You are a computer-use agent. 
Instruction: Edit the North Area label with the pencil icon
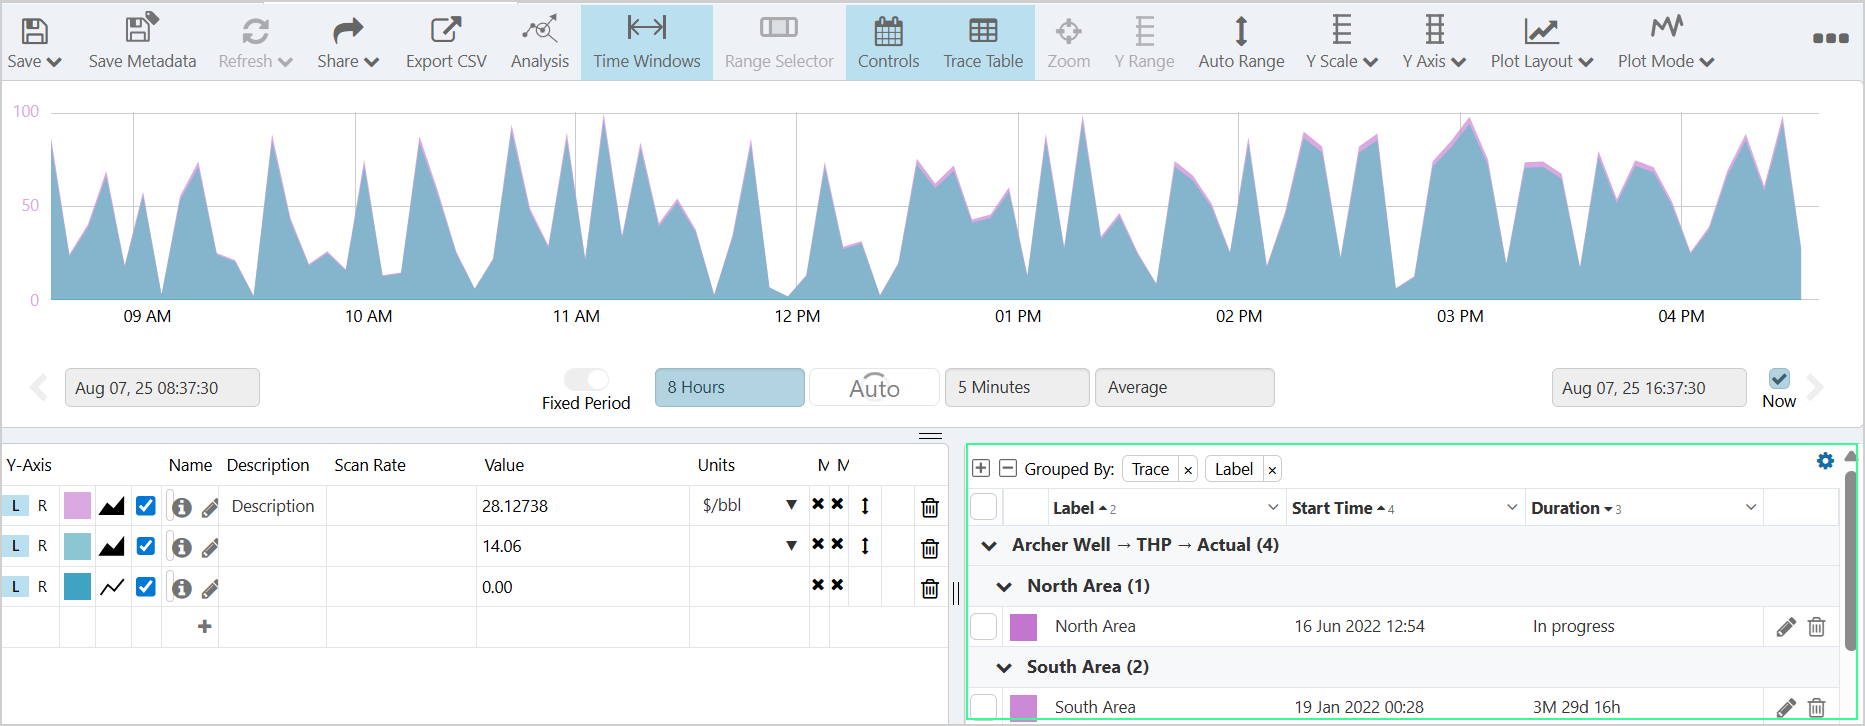point(1785,627)
